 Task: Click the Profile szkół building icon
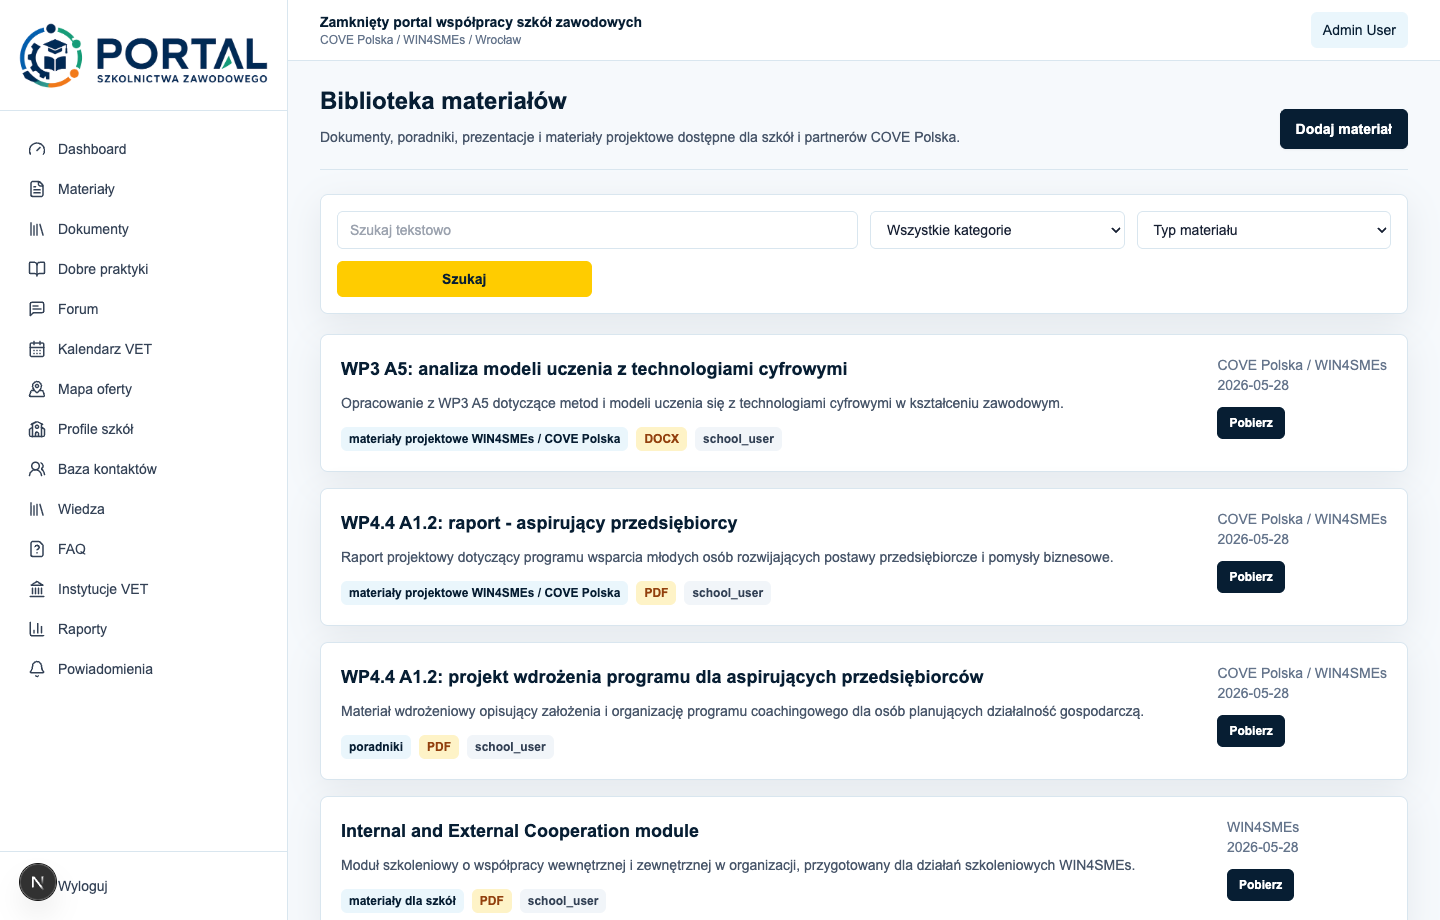point(37,429)
